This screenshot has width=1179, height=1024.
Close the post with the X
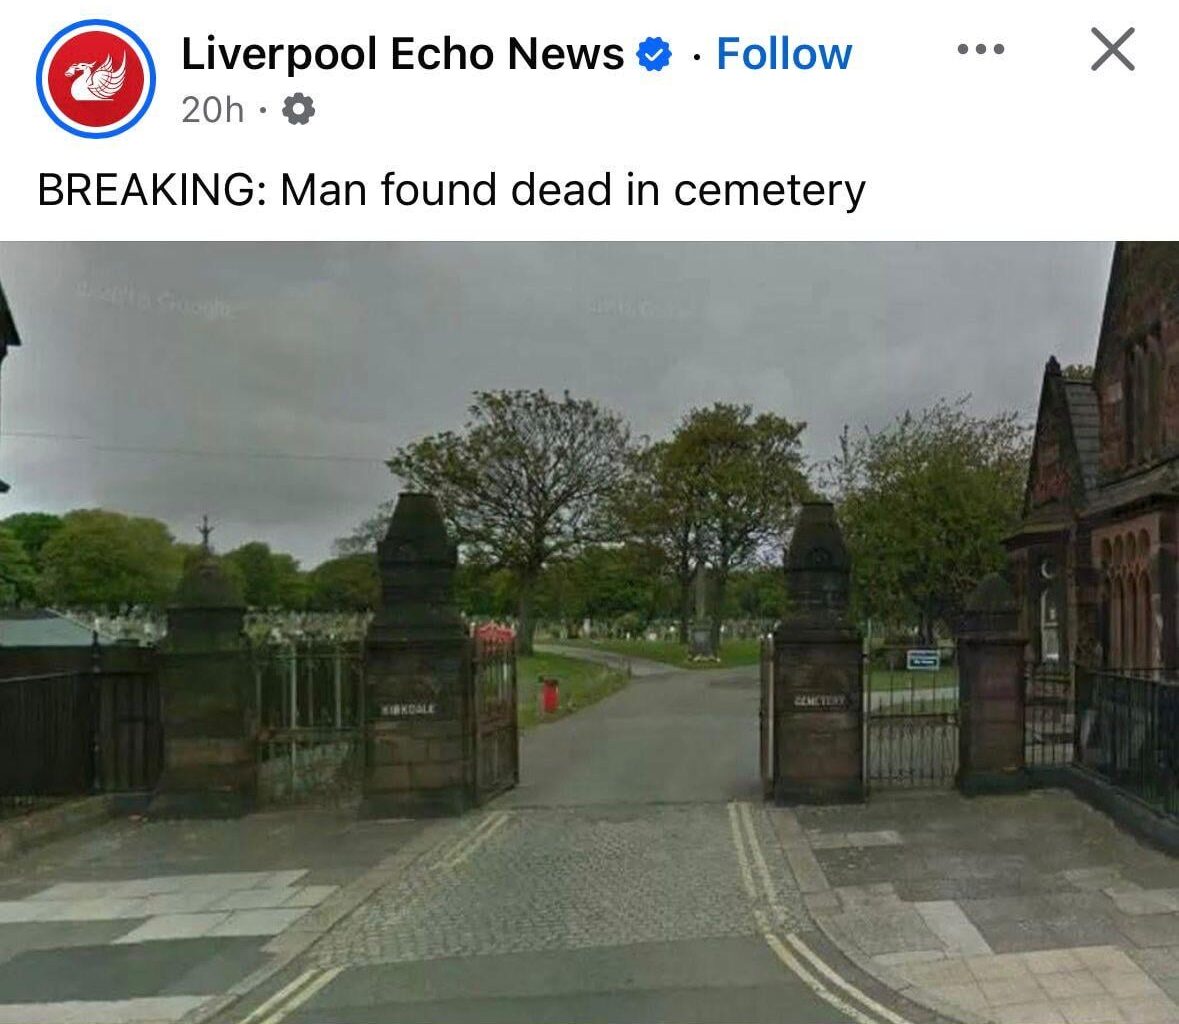pyautogui.click(x=1113, y=50)
